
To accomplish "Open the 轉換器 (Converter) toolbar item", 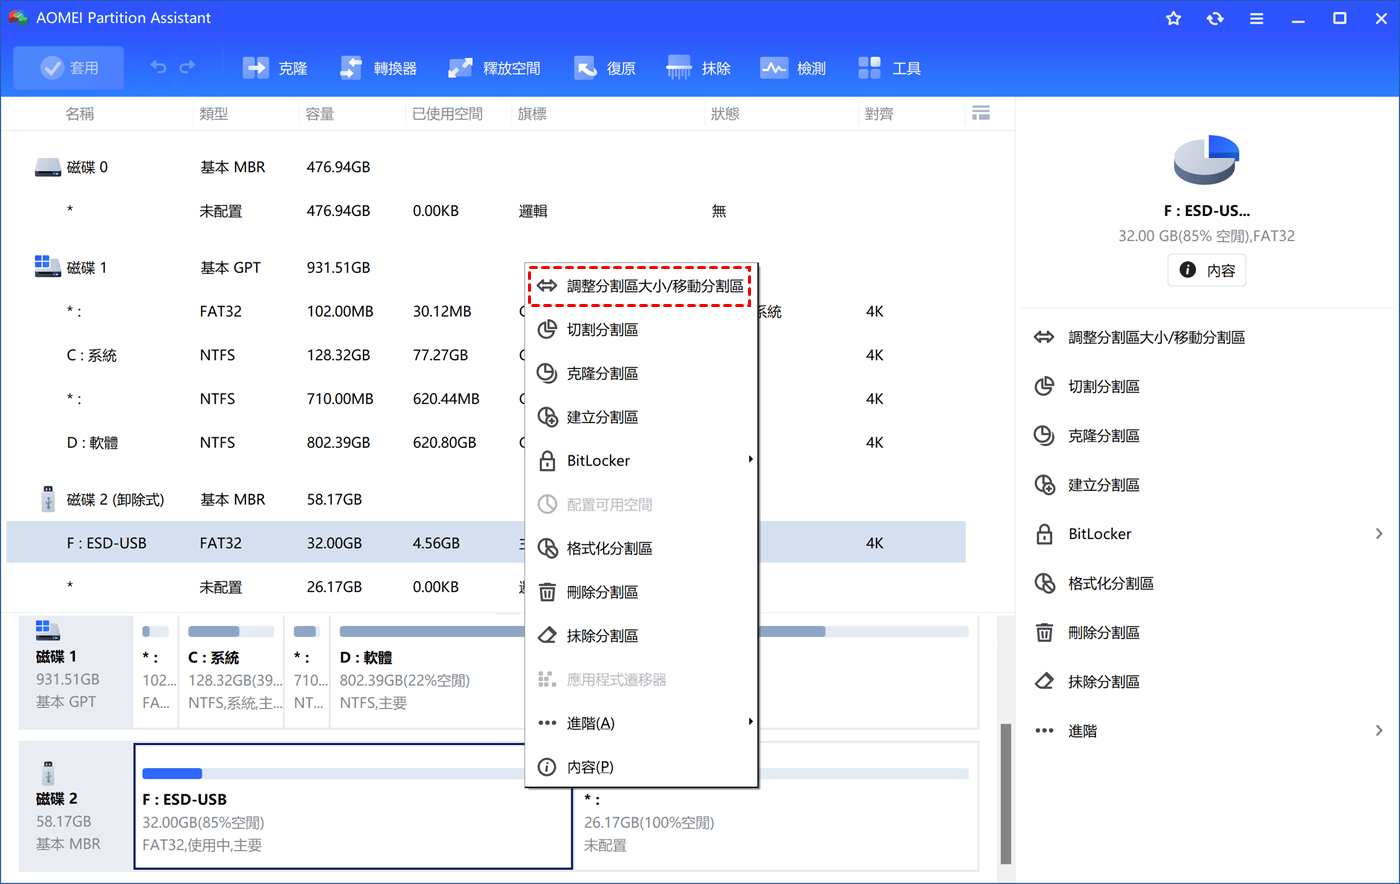I will point(378,68).
